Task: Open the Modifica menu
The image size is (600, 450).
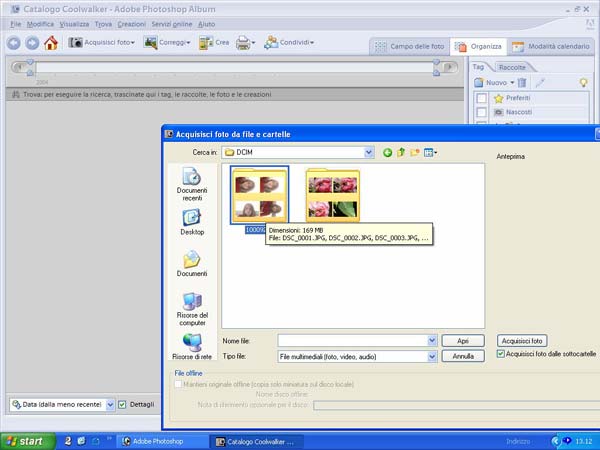Action: coord(40,24)
